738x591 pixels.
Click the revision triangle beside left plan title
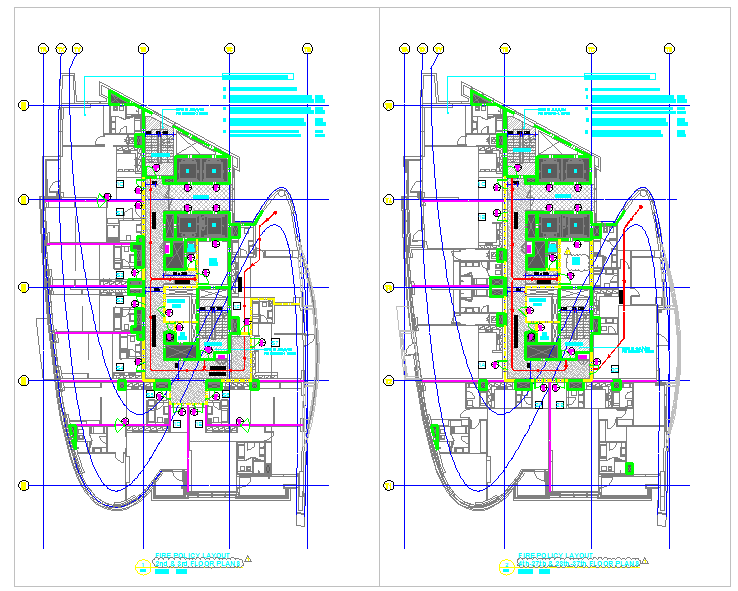coord(250,559)
